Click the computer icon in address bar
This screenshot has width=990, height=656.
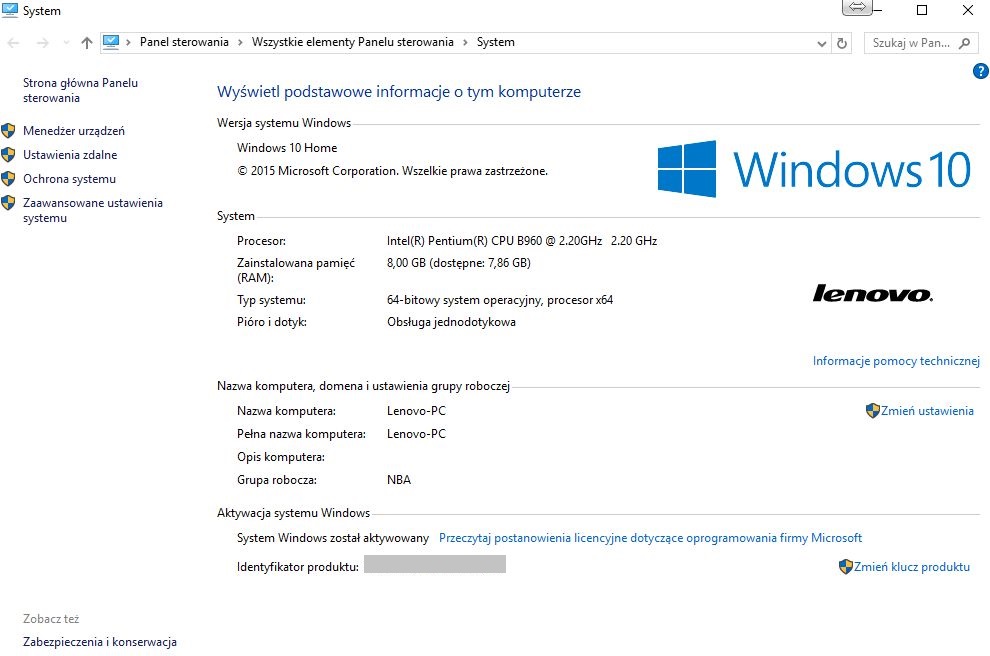click(110, 42)
